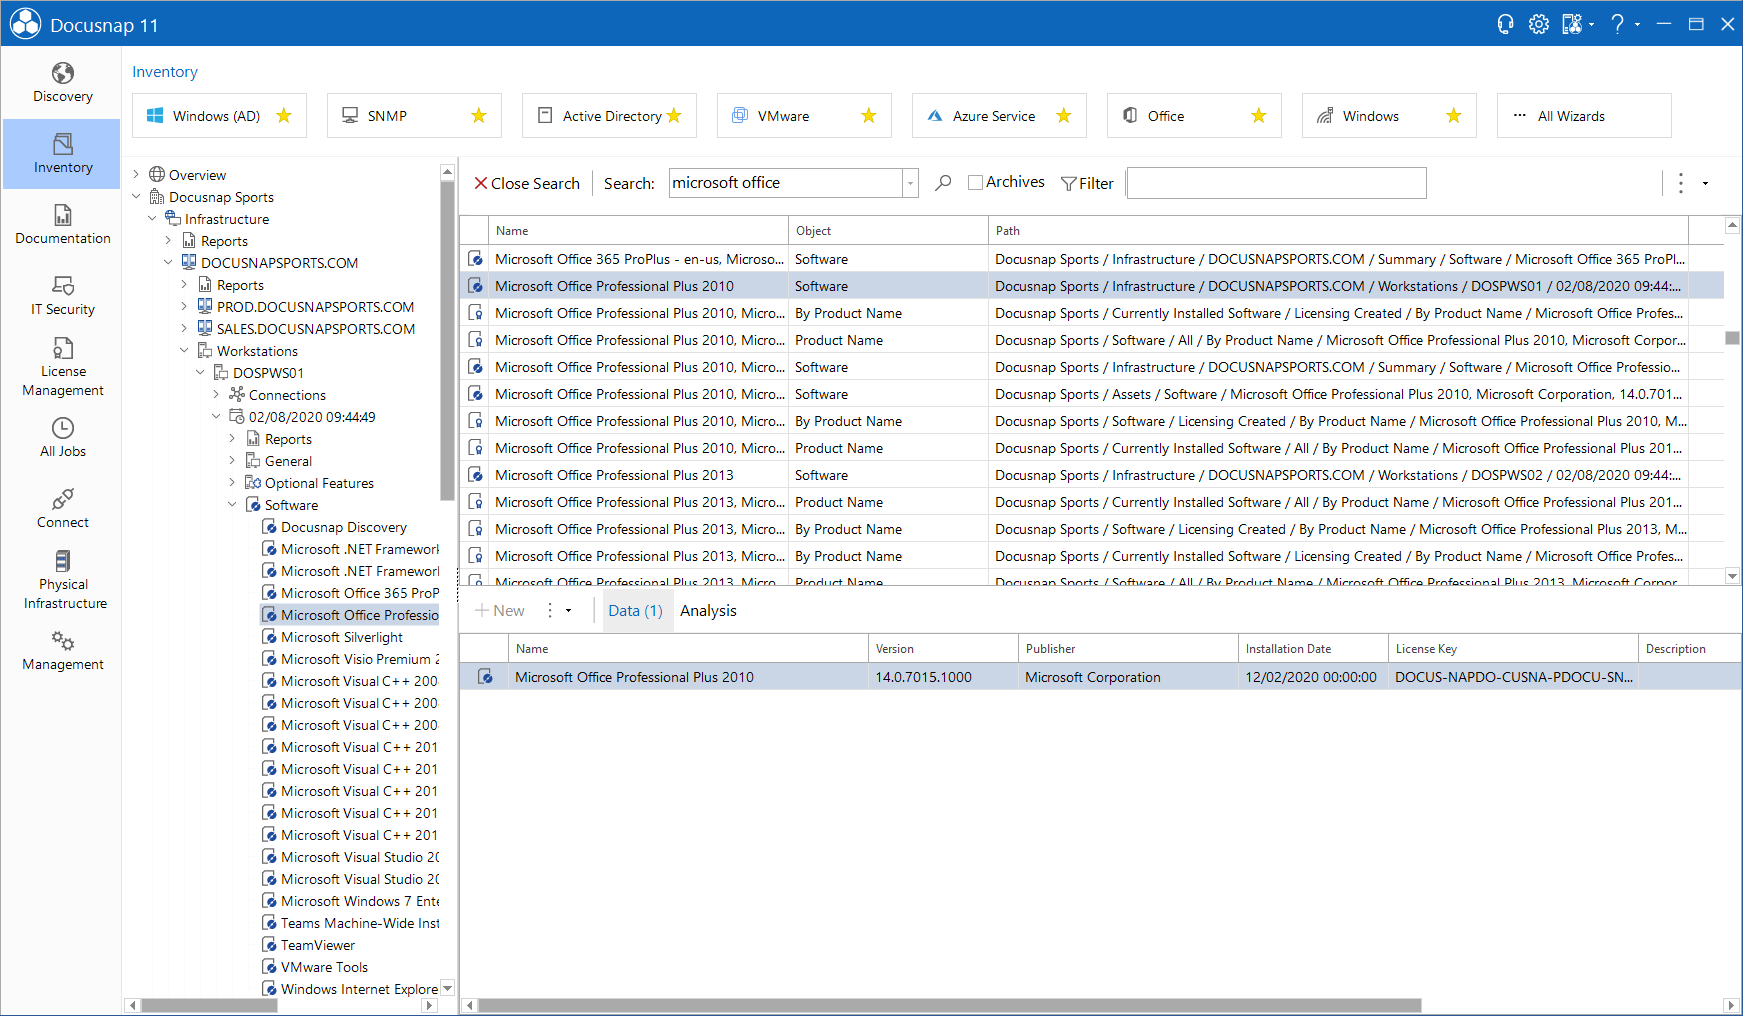Viewport: 1743px width, 1016px height.
Task: Open the Documentation module
Action: point(62,225)
